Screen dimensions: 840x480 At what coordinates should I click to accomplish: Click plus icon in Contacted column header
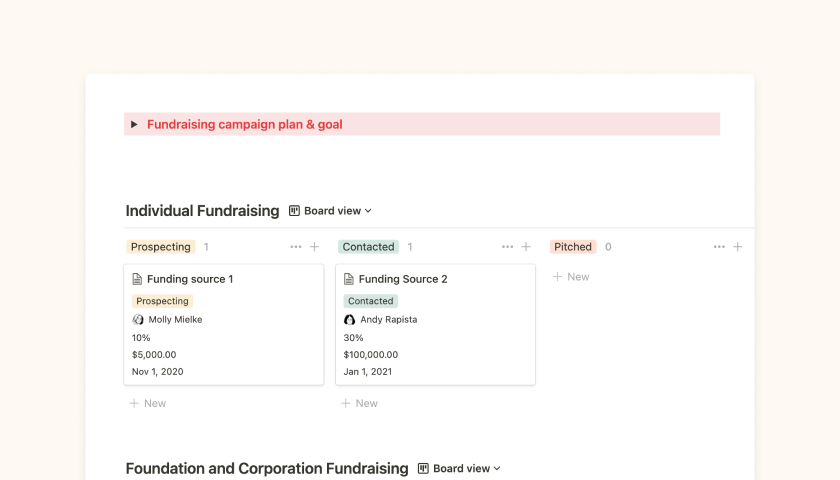pos(526,247)
